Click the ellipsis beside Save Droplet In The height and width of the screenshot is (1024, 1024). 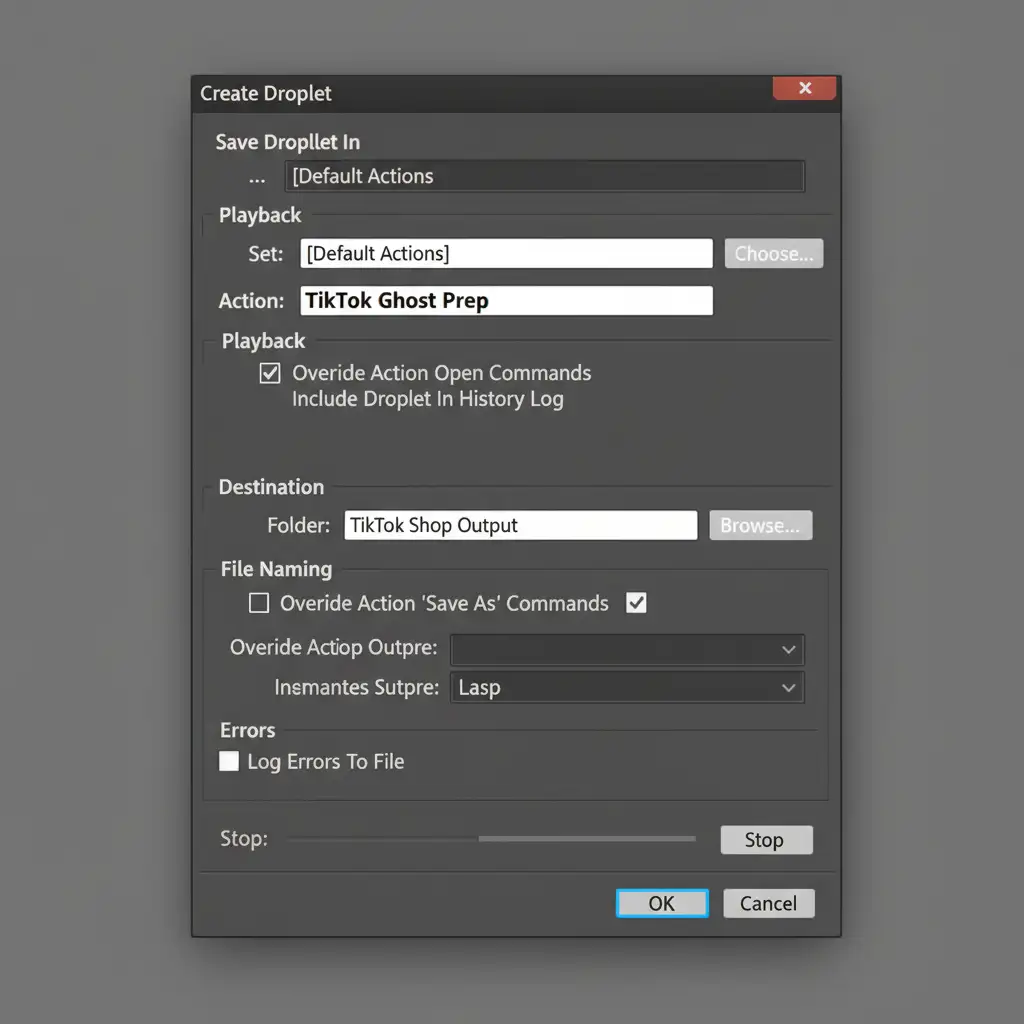coord(257,177)
